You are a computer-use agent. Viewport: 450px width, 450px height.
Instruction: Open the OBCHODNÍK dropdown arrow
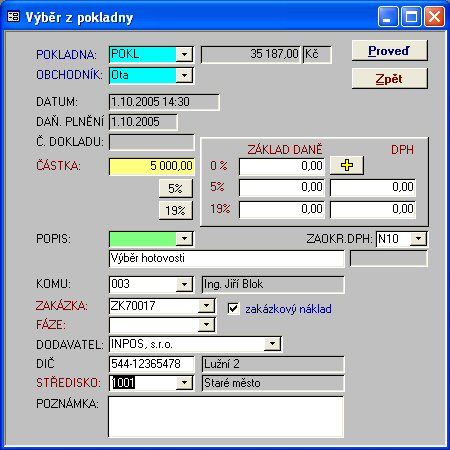tap(184, 75)
